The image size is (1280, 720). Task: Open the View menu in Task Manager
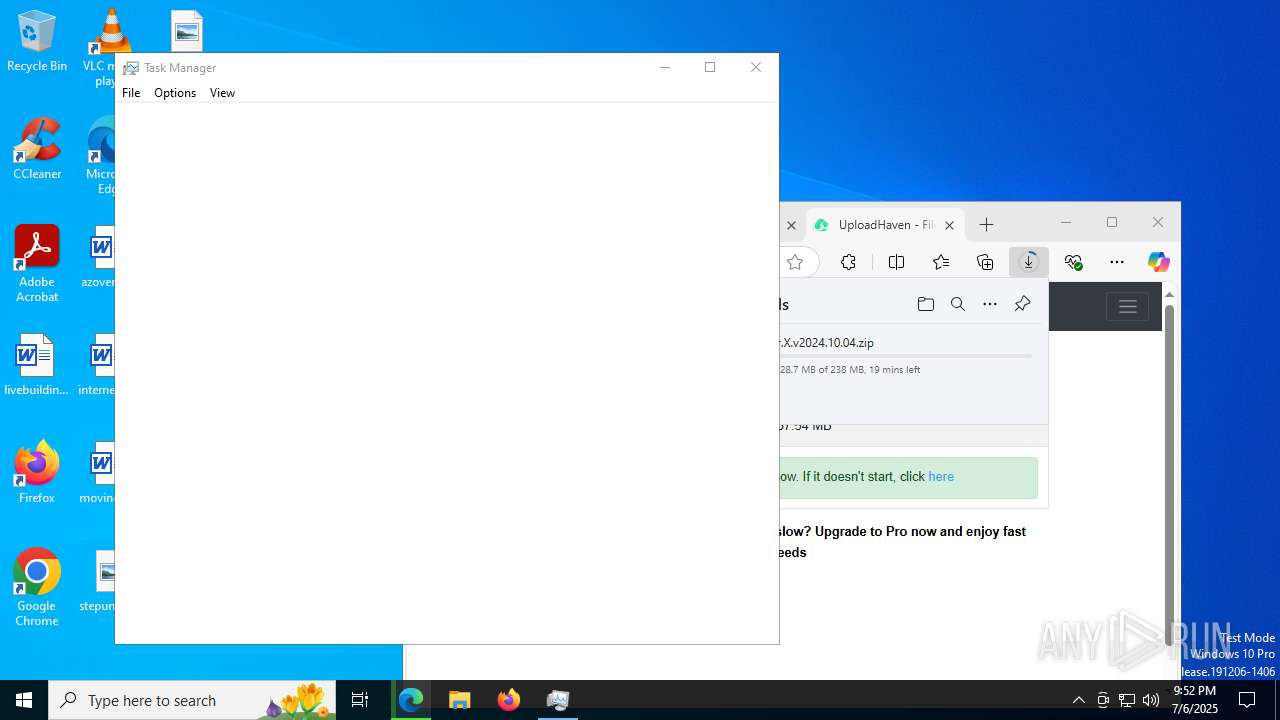[222, 93]
